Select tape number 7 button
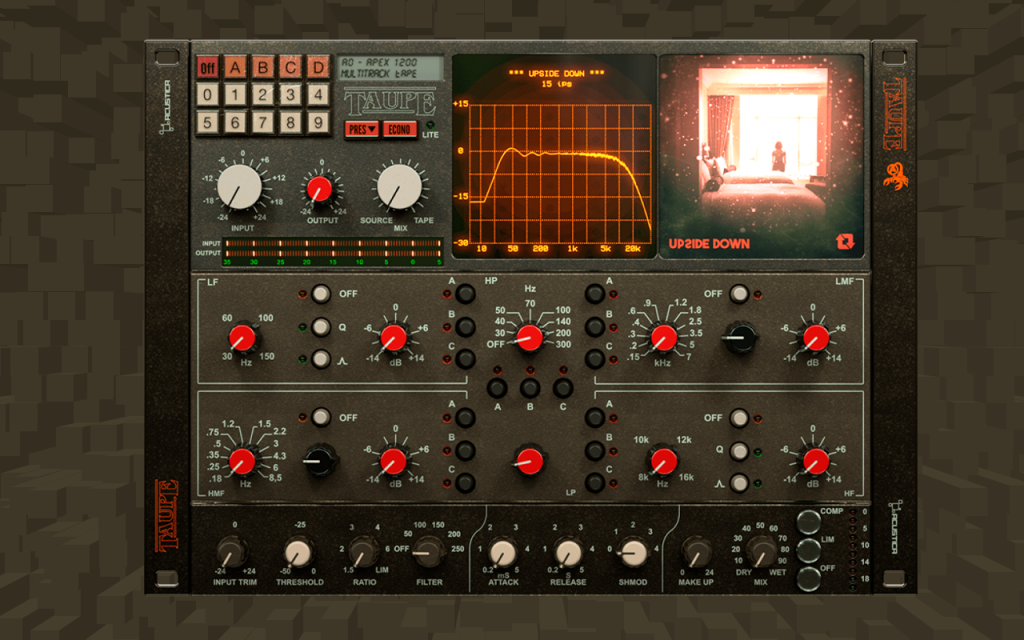 263,122
